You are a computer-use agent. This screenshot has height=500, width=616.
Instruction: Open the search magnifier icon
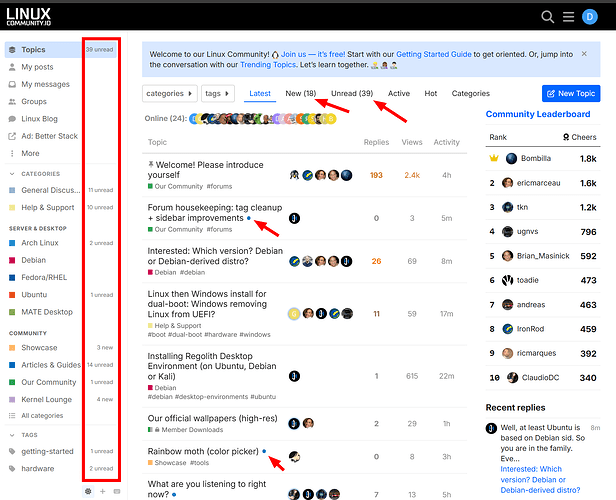[x=547, y=17]
